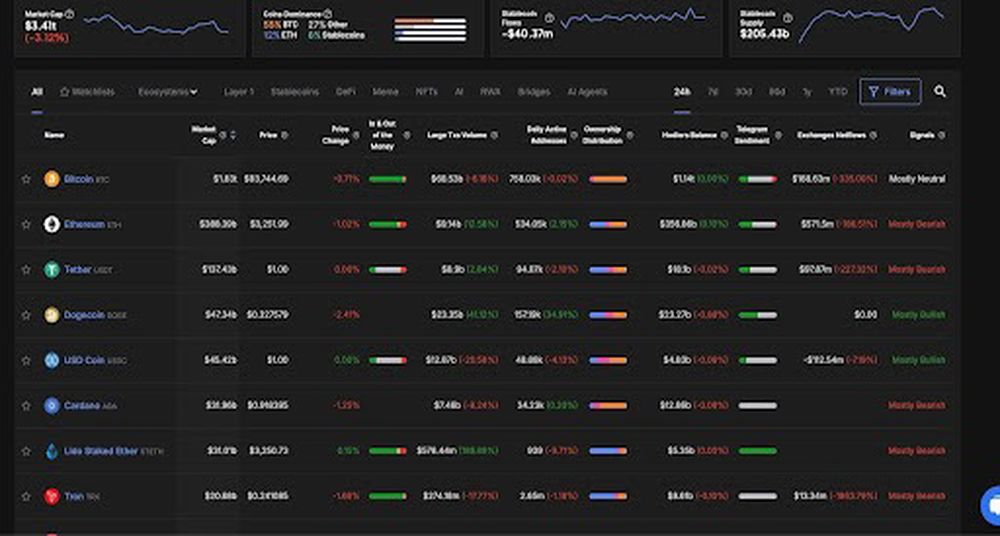Click Telegram Sentiment info icon
Image resolution: width=1000 pixels, height=536 pixels.
coord(778,135)
